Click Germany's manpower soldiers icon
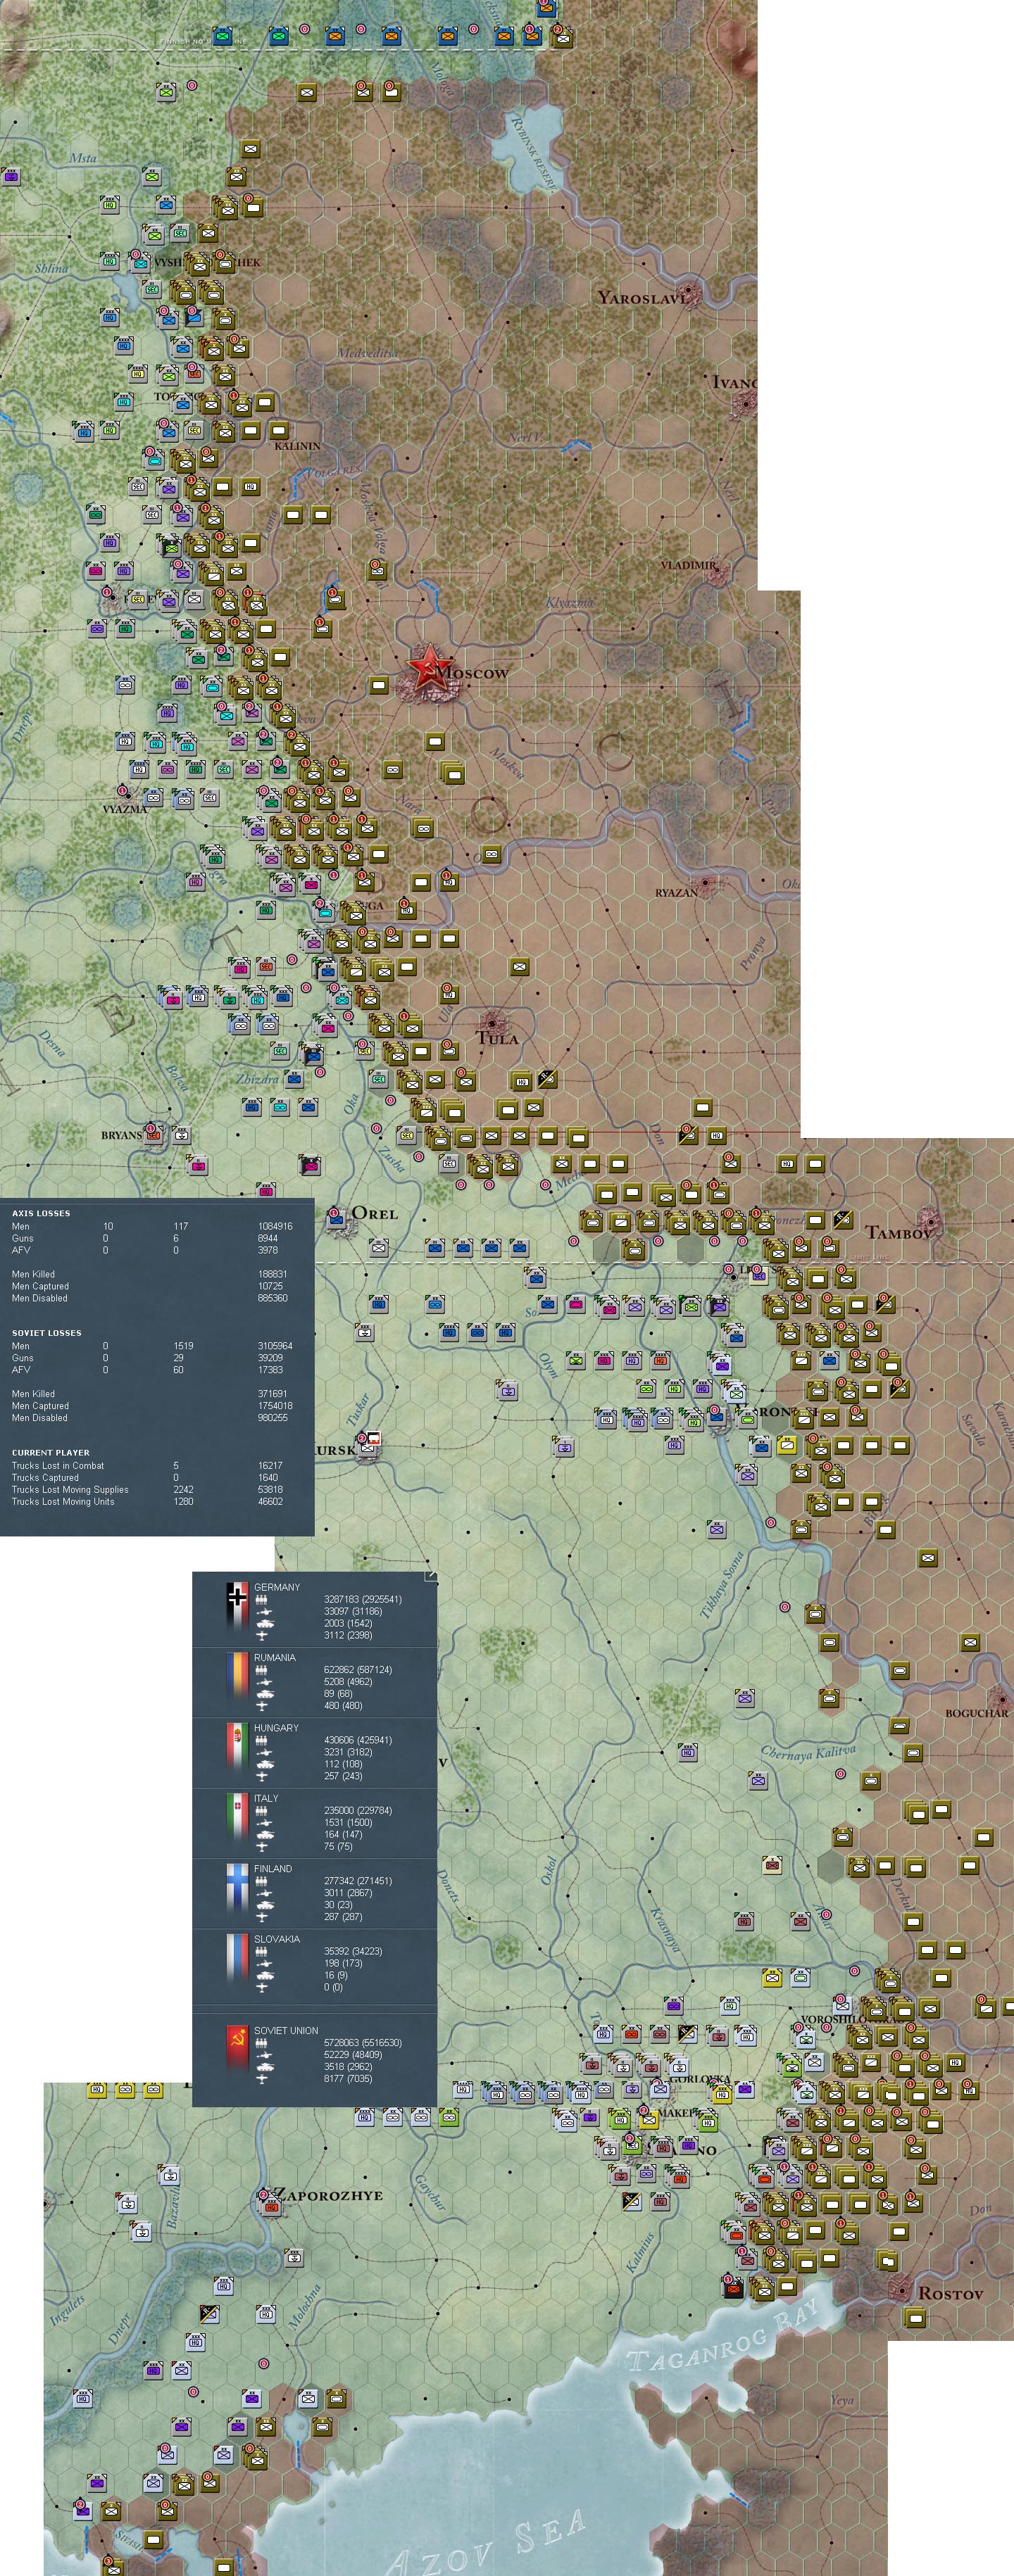1014x2576 pixels. 263,1599
